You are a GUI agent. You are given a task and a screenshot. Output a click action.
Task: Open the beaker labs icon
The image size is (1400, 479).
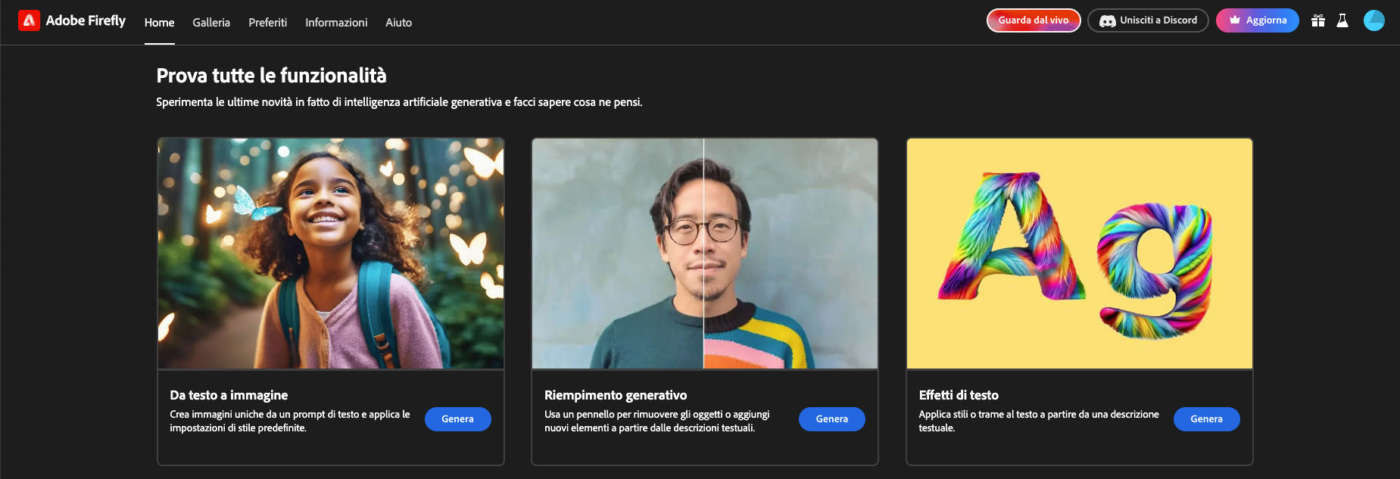click(x=1343, y=20)
